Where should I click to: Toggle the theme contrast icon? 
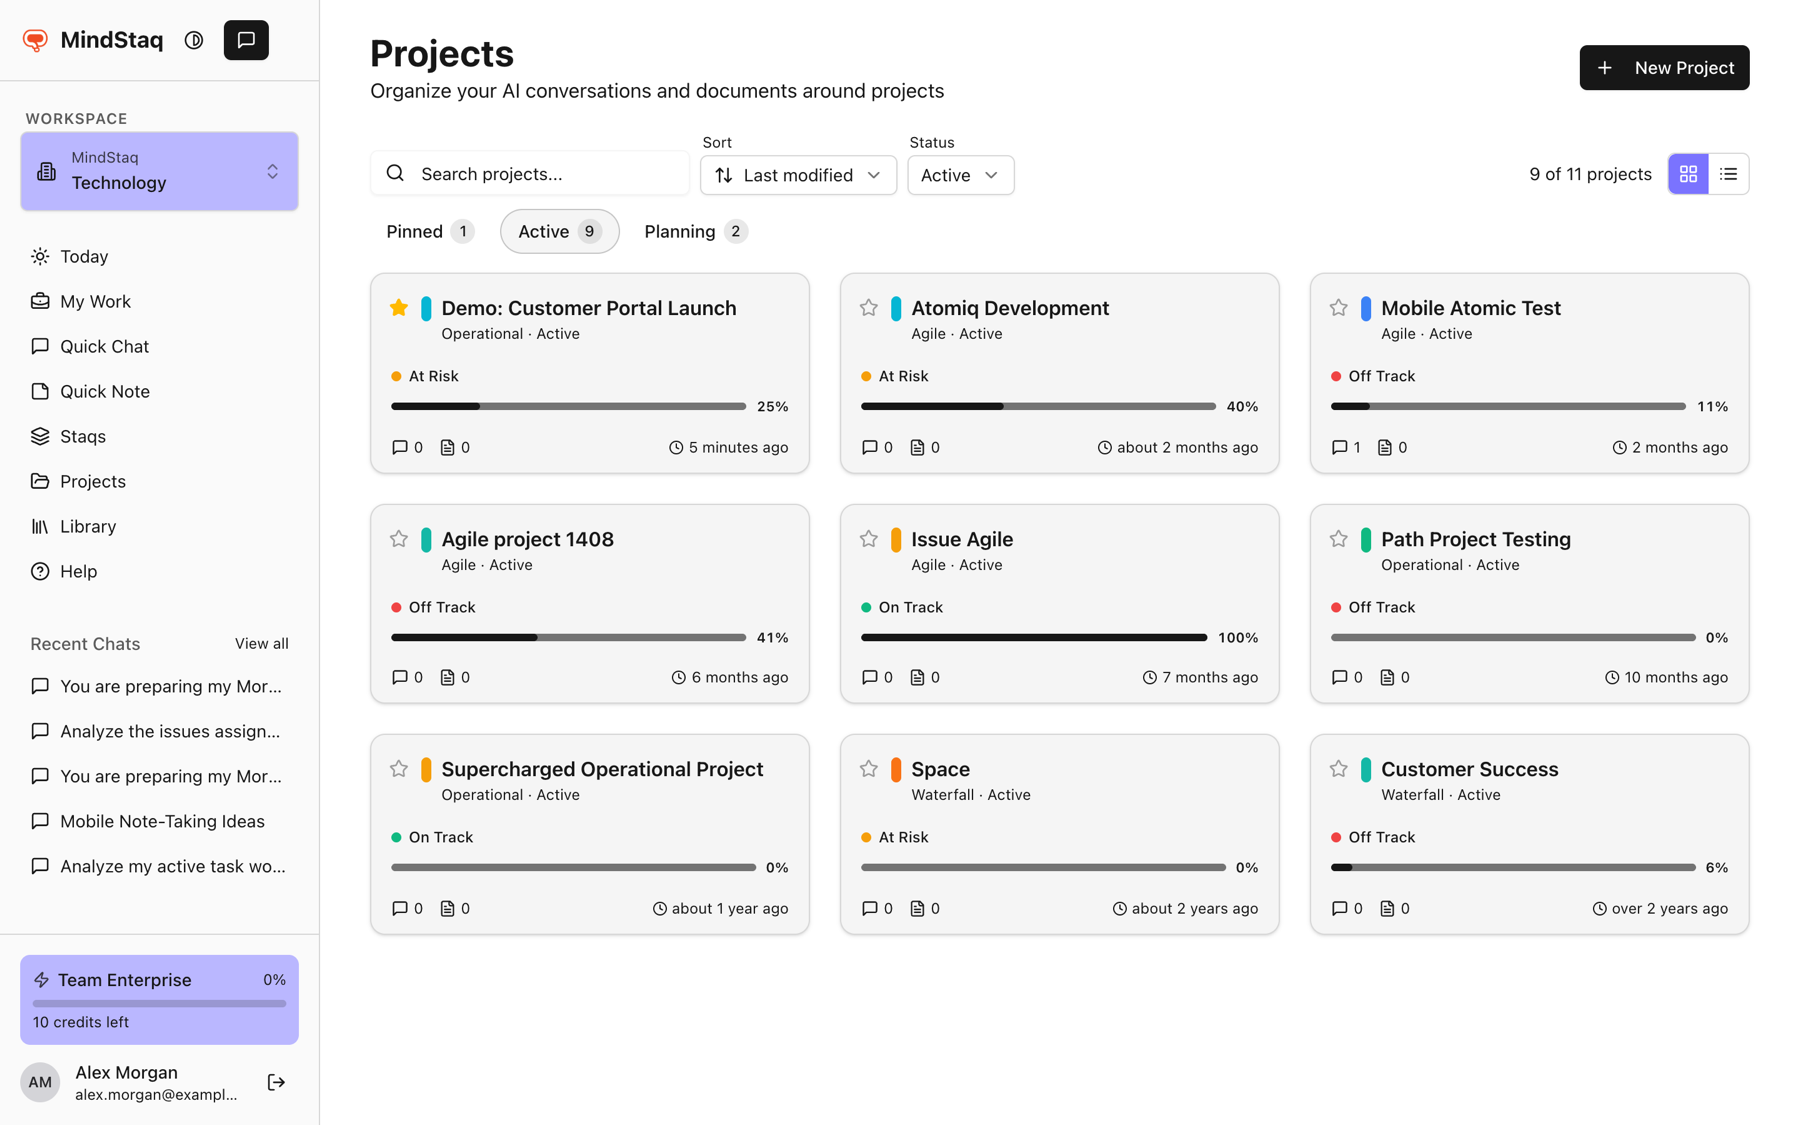pos(194,40)
